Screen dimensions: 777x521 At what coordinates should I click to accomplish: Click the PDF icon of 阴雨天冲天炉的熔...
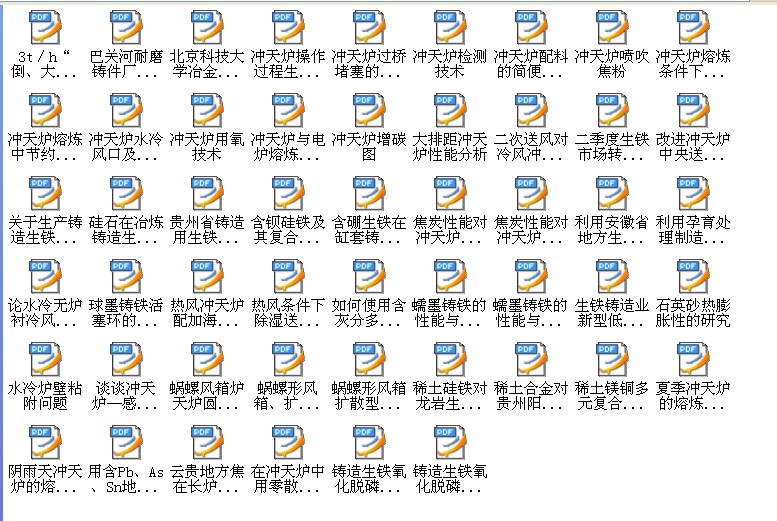(x=45, y=442)
